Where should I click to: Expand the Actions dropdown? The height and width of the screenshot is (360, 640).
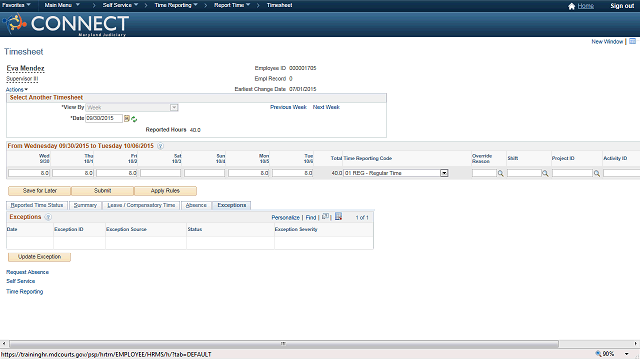(17, 89)
